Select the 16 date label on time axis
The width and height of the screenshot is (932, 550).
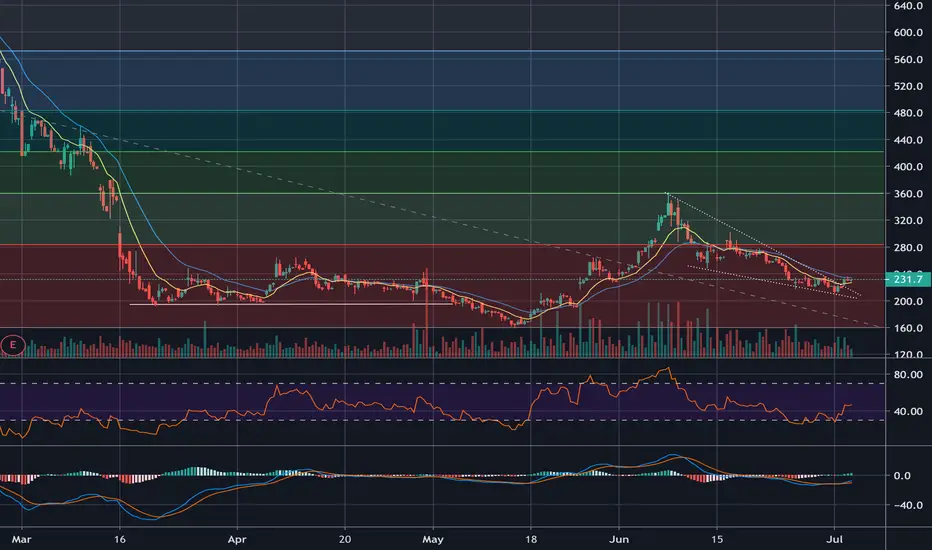120,540
